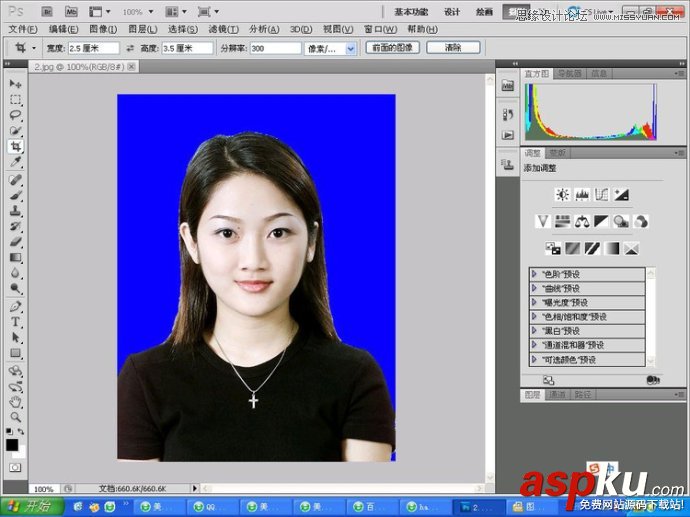Open the background color picker
The image size is (690, 517).
click(22, 453)
